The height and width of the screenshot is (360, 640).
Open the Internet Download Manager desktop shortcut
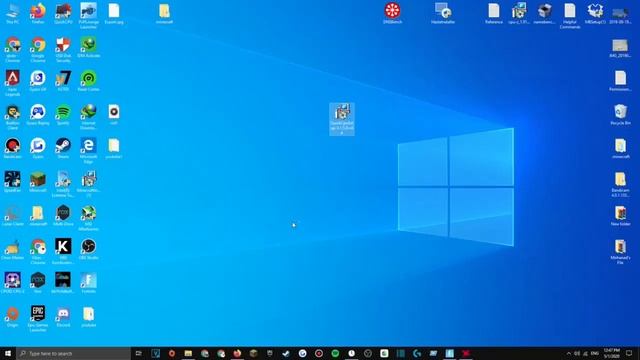click(x=89, y=117)
